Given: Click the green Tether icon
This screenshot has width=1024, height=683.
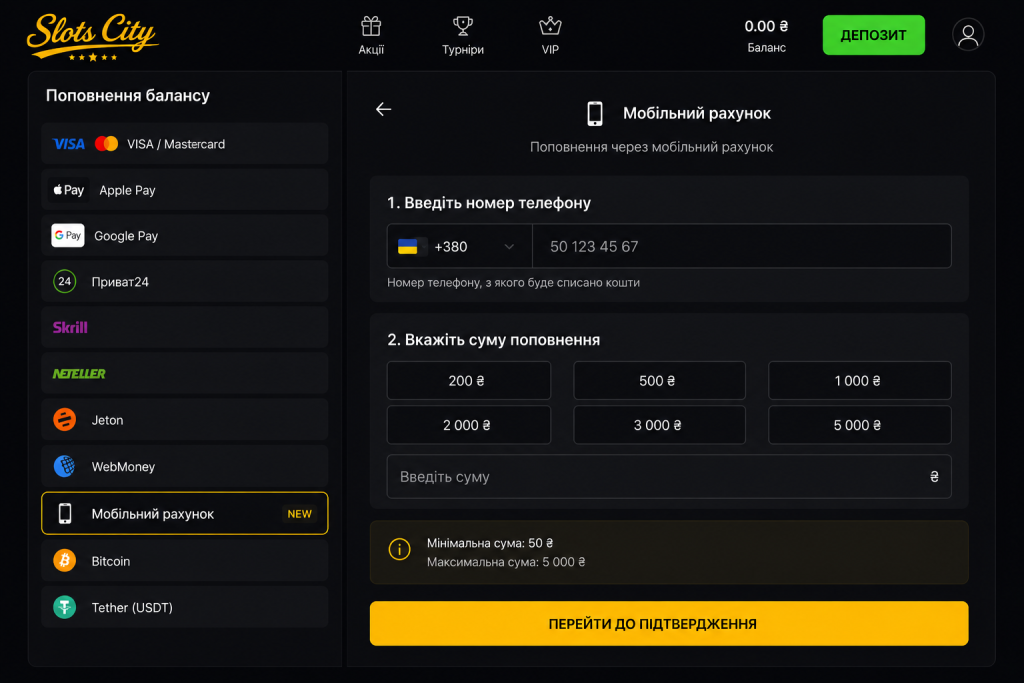Looking at the screenshot, I should 65,607.
